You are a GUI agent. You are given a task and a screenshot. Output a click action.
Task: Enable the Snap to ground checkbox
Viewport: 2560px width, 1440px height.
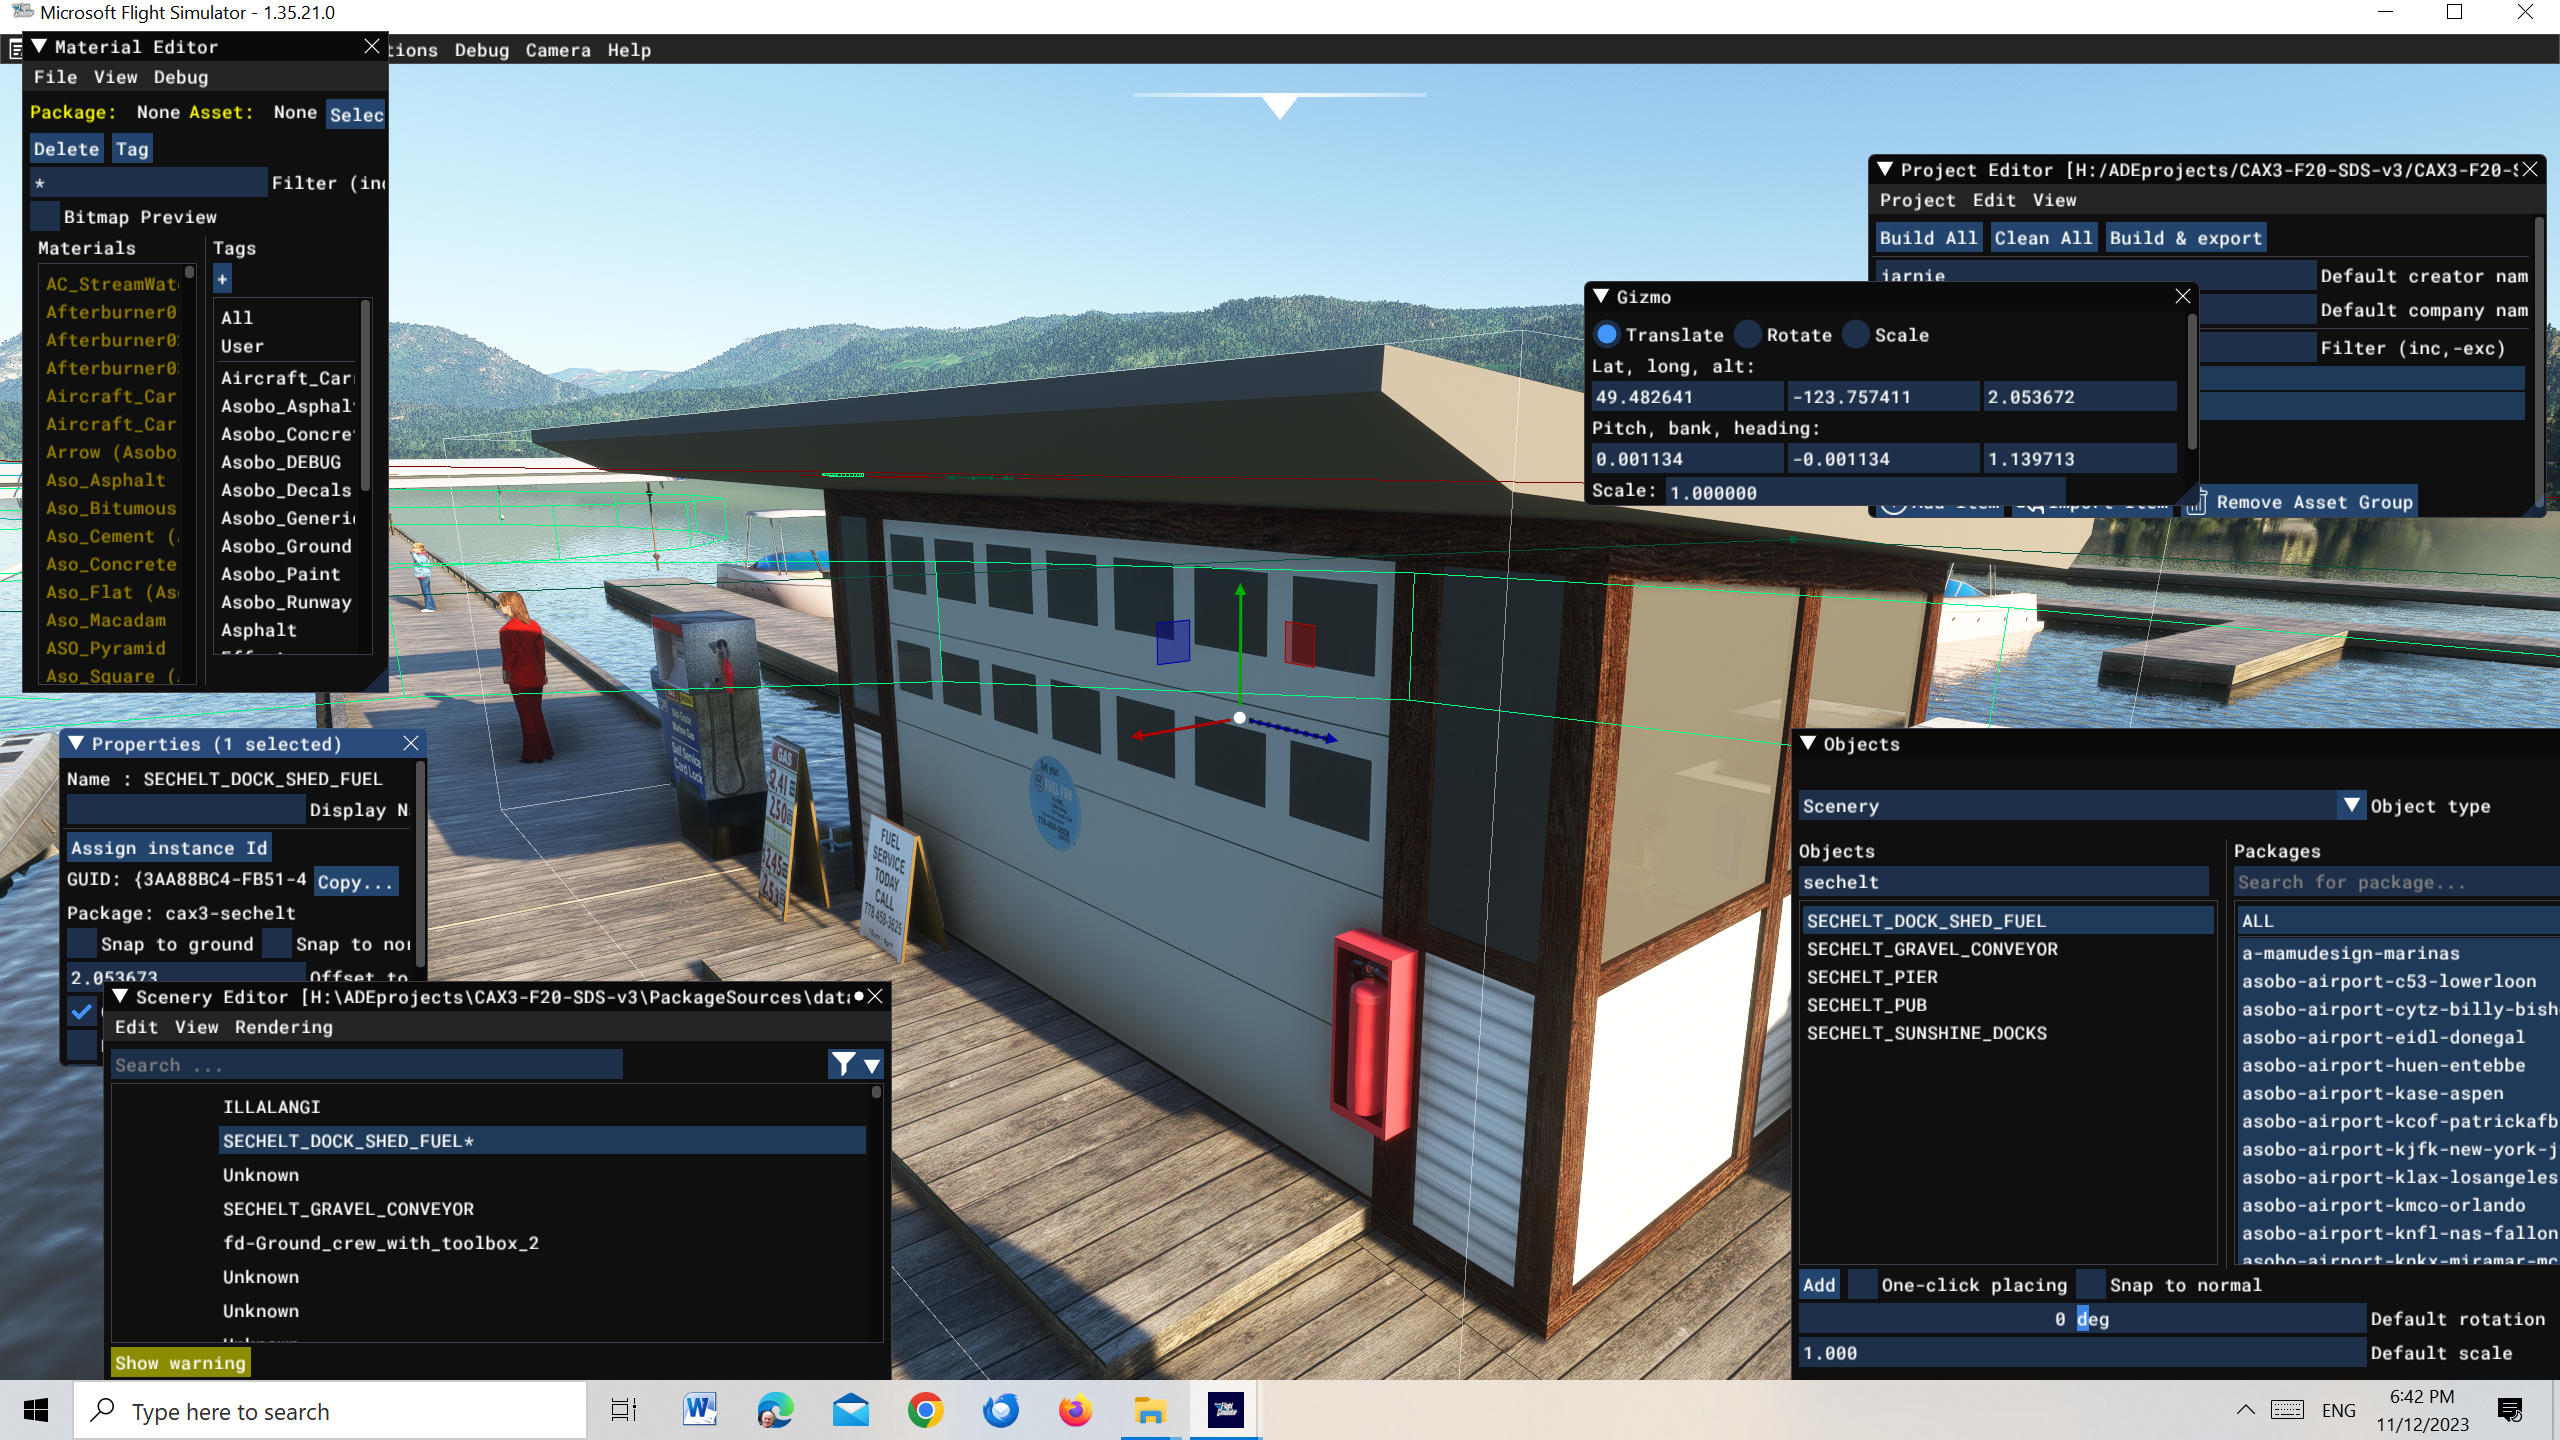(x=81, y=943)
